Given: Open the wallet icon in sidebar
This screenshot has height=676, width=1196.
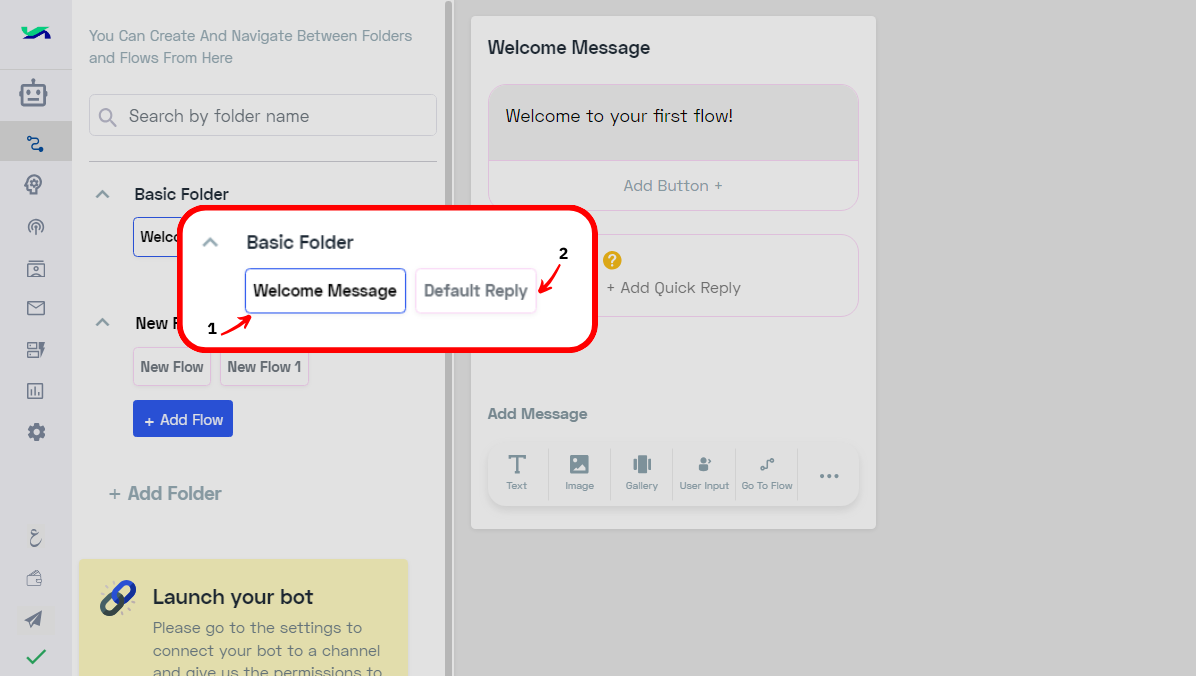Looking at the screenshot, I should (34, 578).
